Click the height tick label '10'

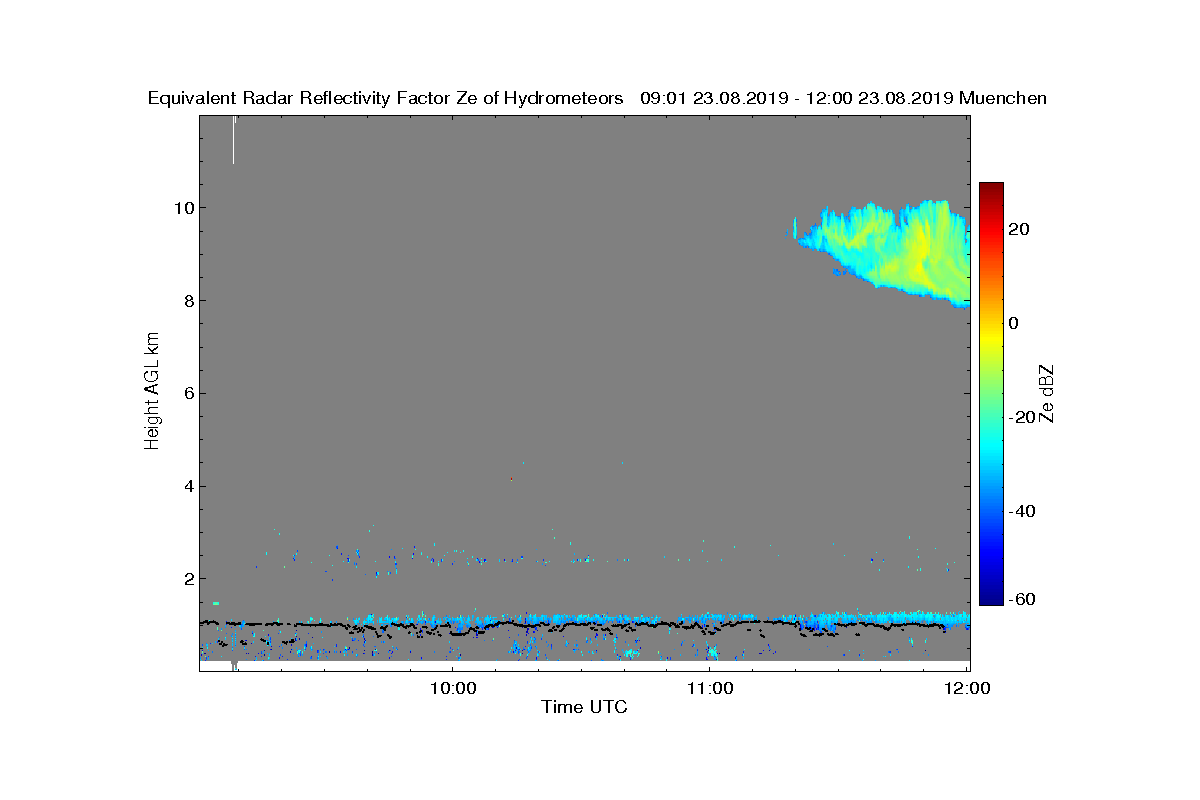(184, 208)
